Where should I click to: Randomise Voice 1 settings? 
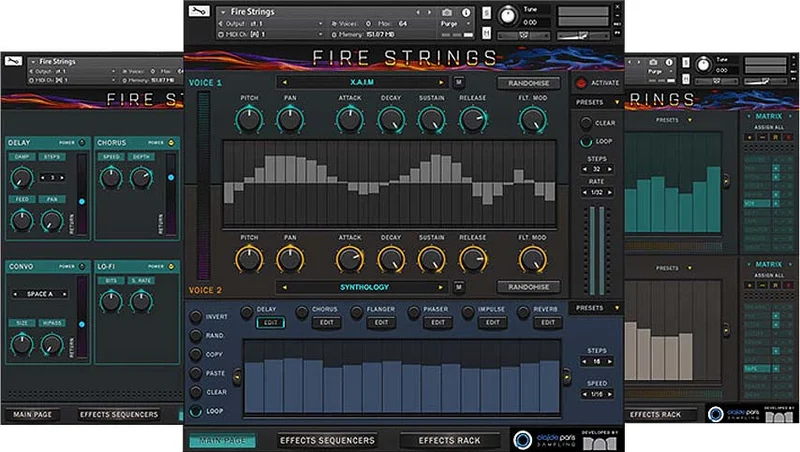click(529, 83)
